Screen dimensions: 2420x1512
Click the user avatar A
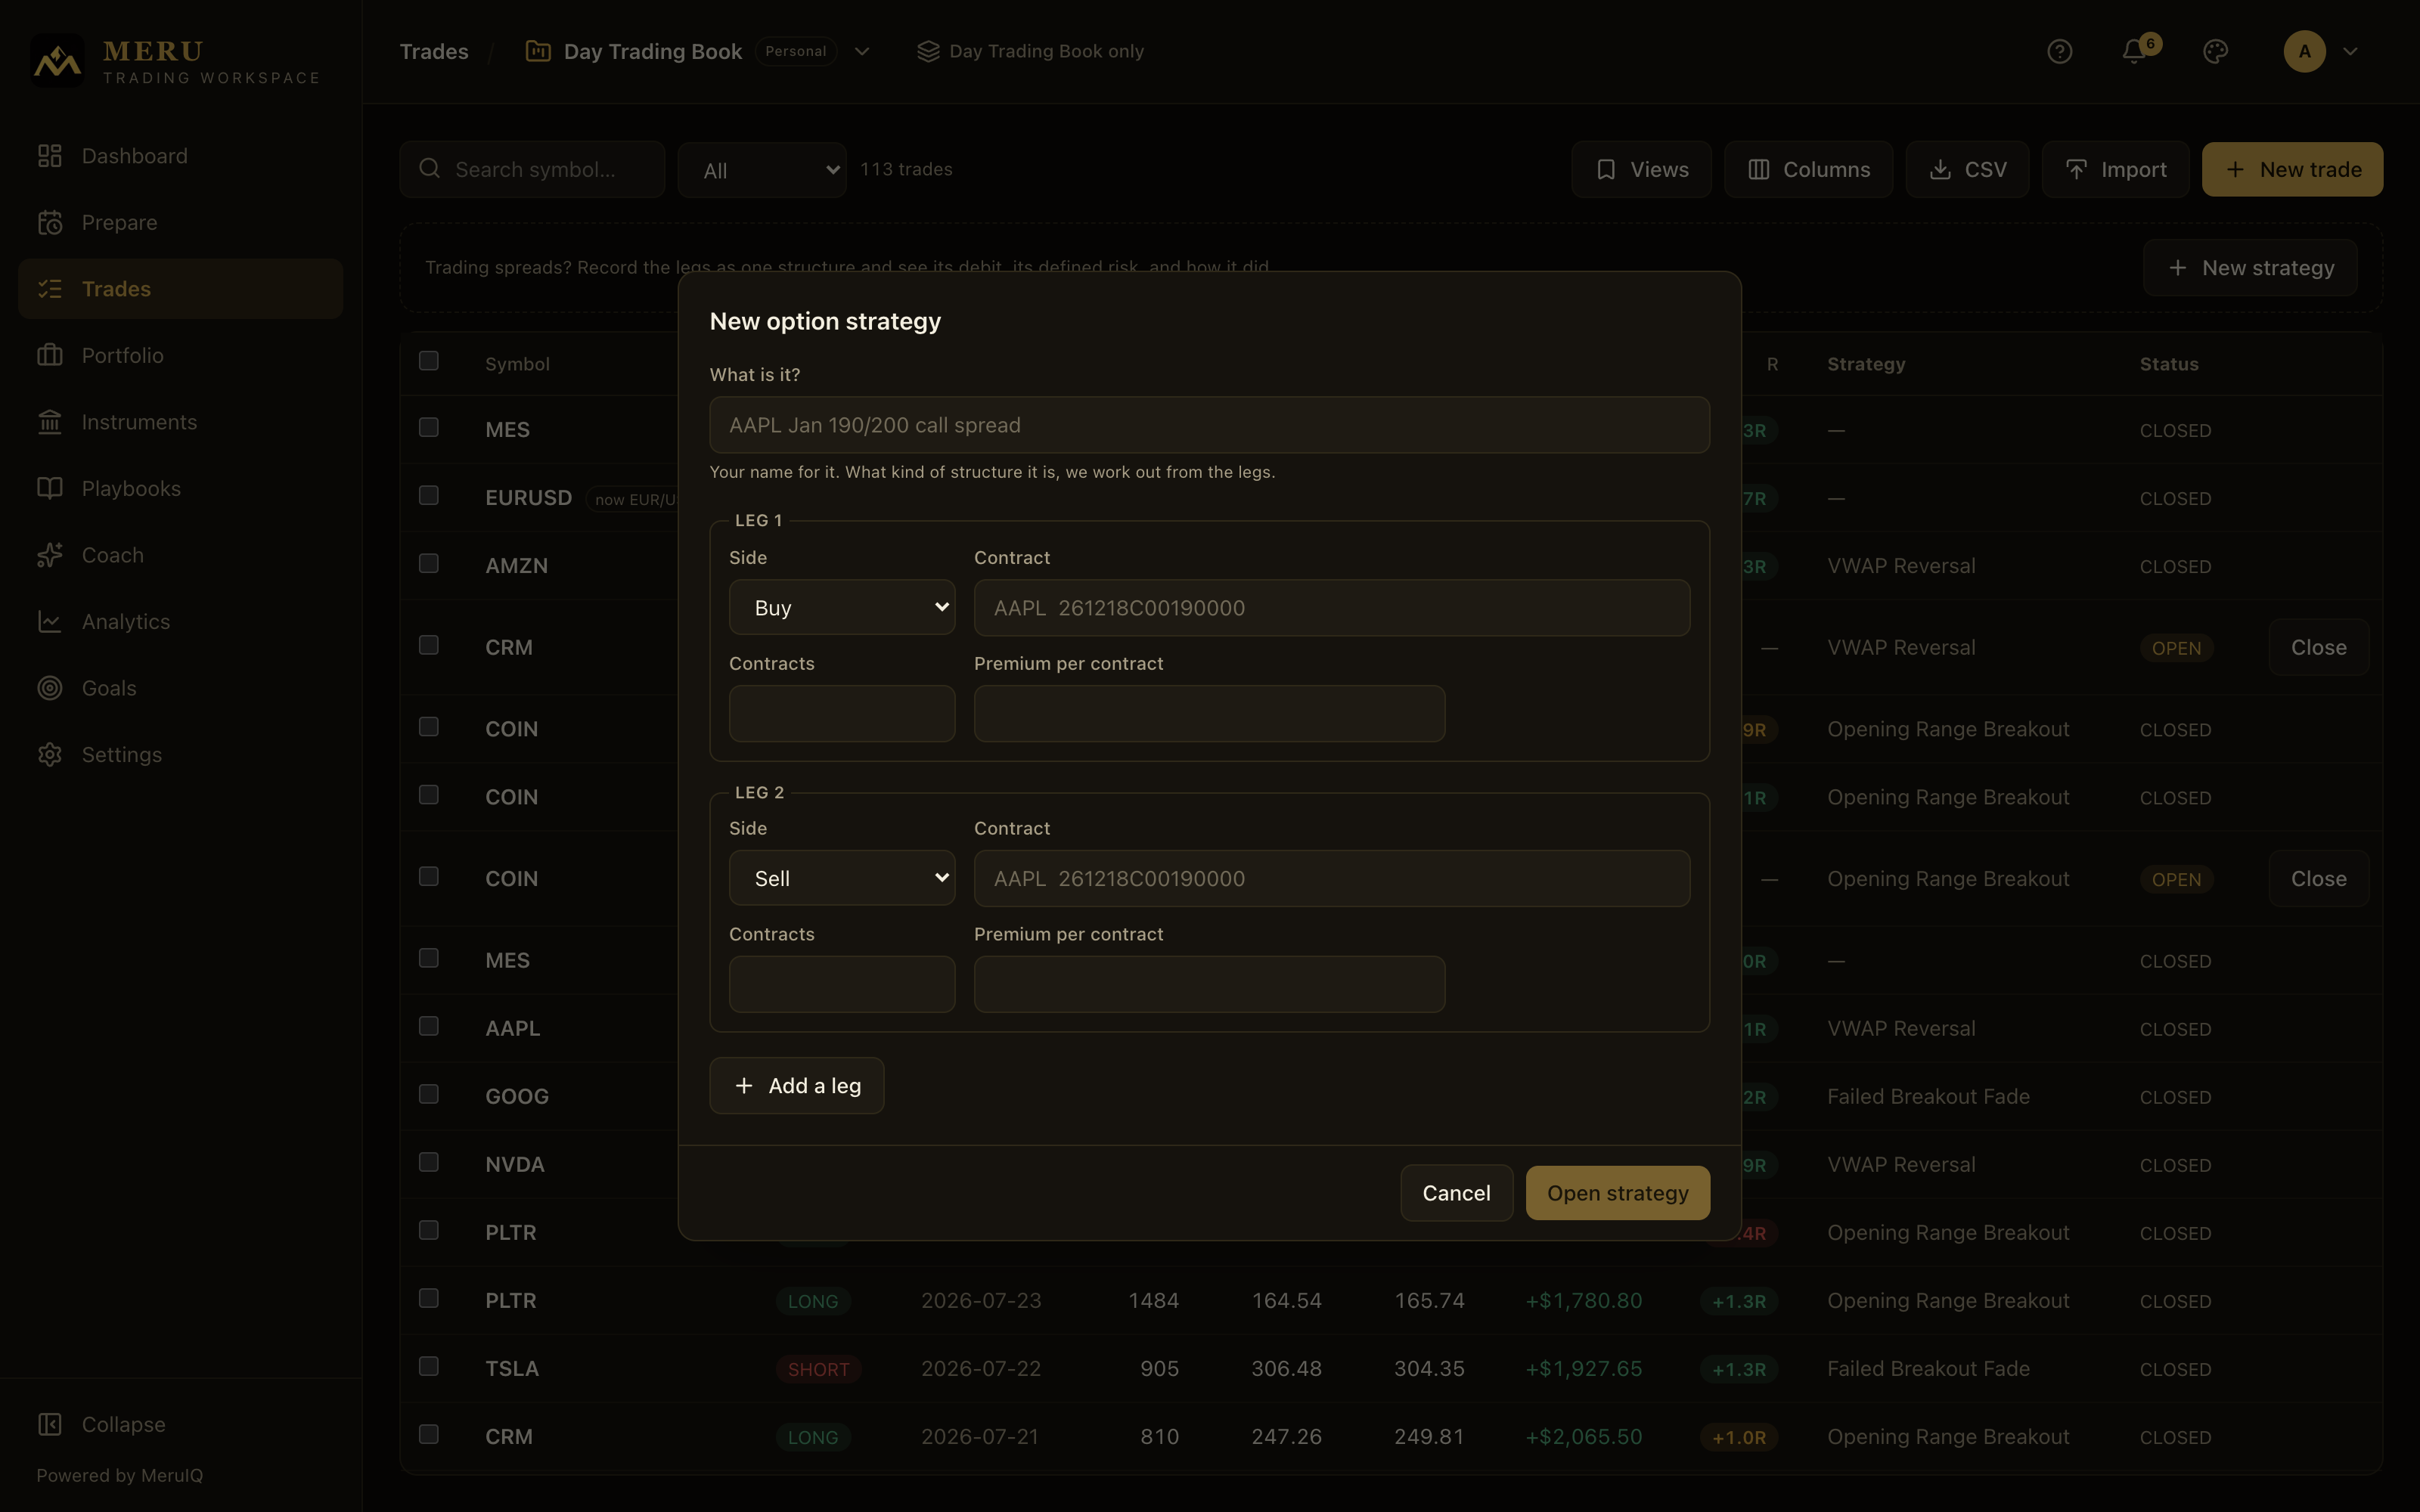point(2304,51)
